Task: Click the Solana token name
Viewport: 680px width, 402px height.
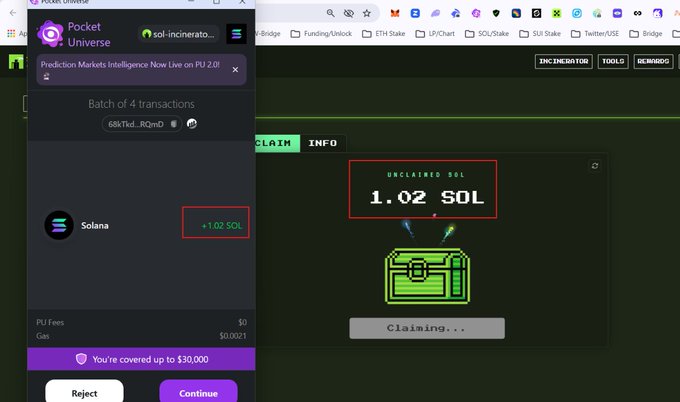Action: pos(95,226)
